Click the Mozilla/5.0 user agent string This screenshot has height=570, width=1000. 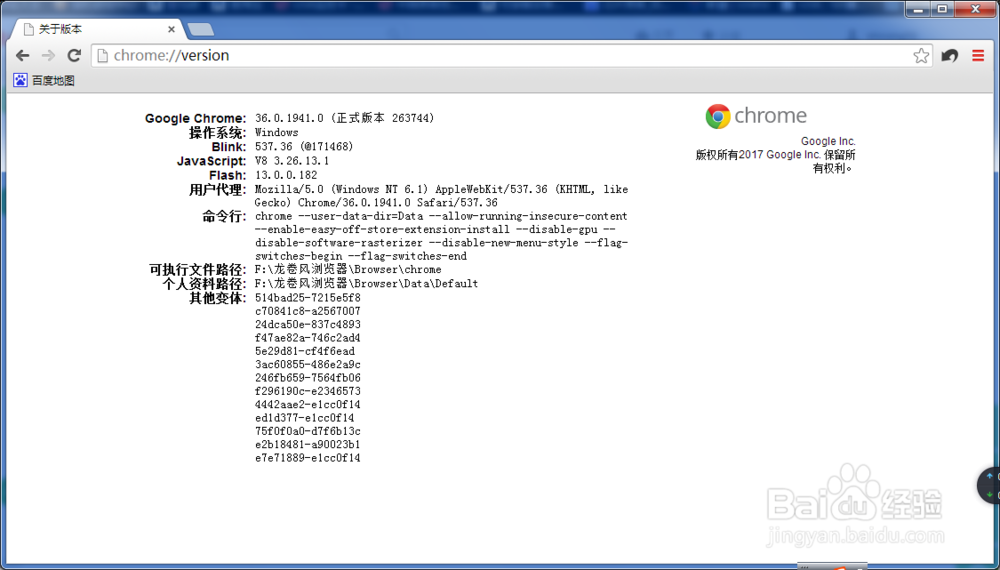coord(441,196)
